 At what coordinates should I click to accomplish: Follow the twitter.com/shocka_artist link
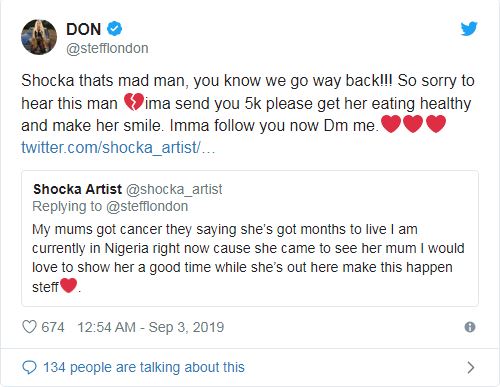click(x=118, y=147)
